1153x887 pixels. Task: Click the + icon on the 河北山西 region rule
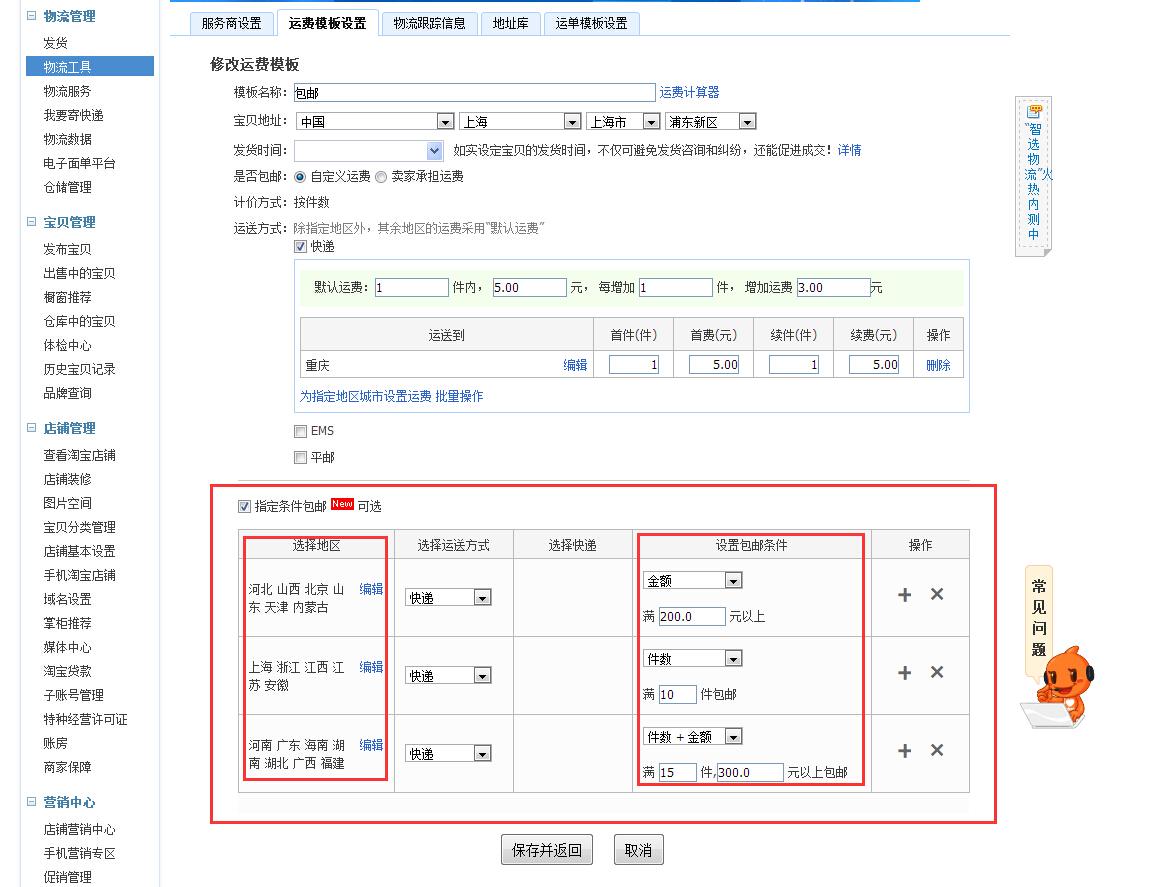pyautogui.click(x=904, y=594)
